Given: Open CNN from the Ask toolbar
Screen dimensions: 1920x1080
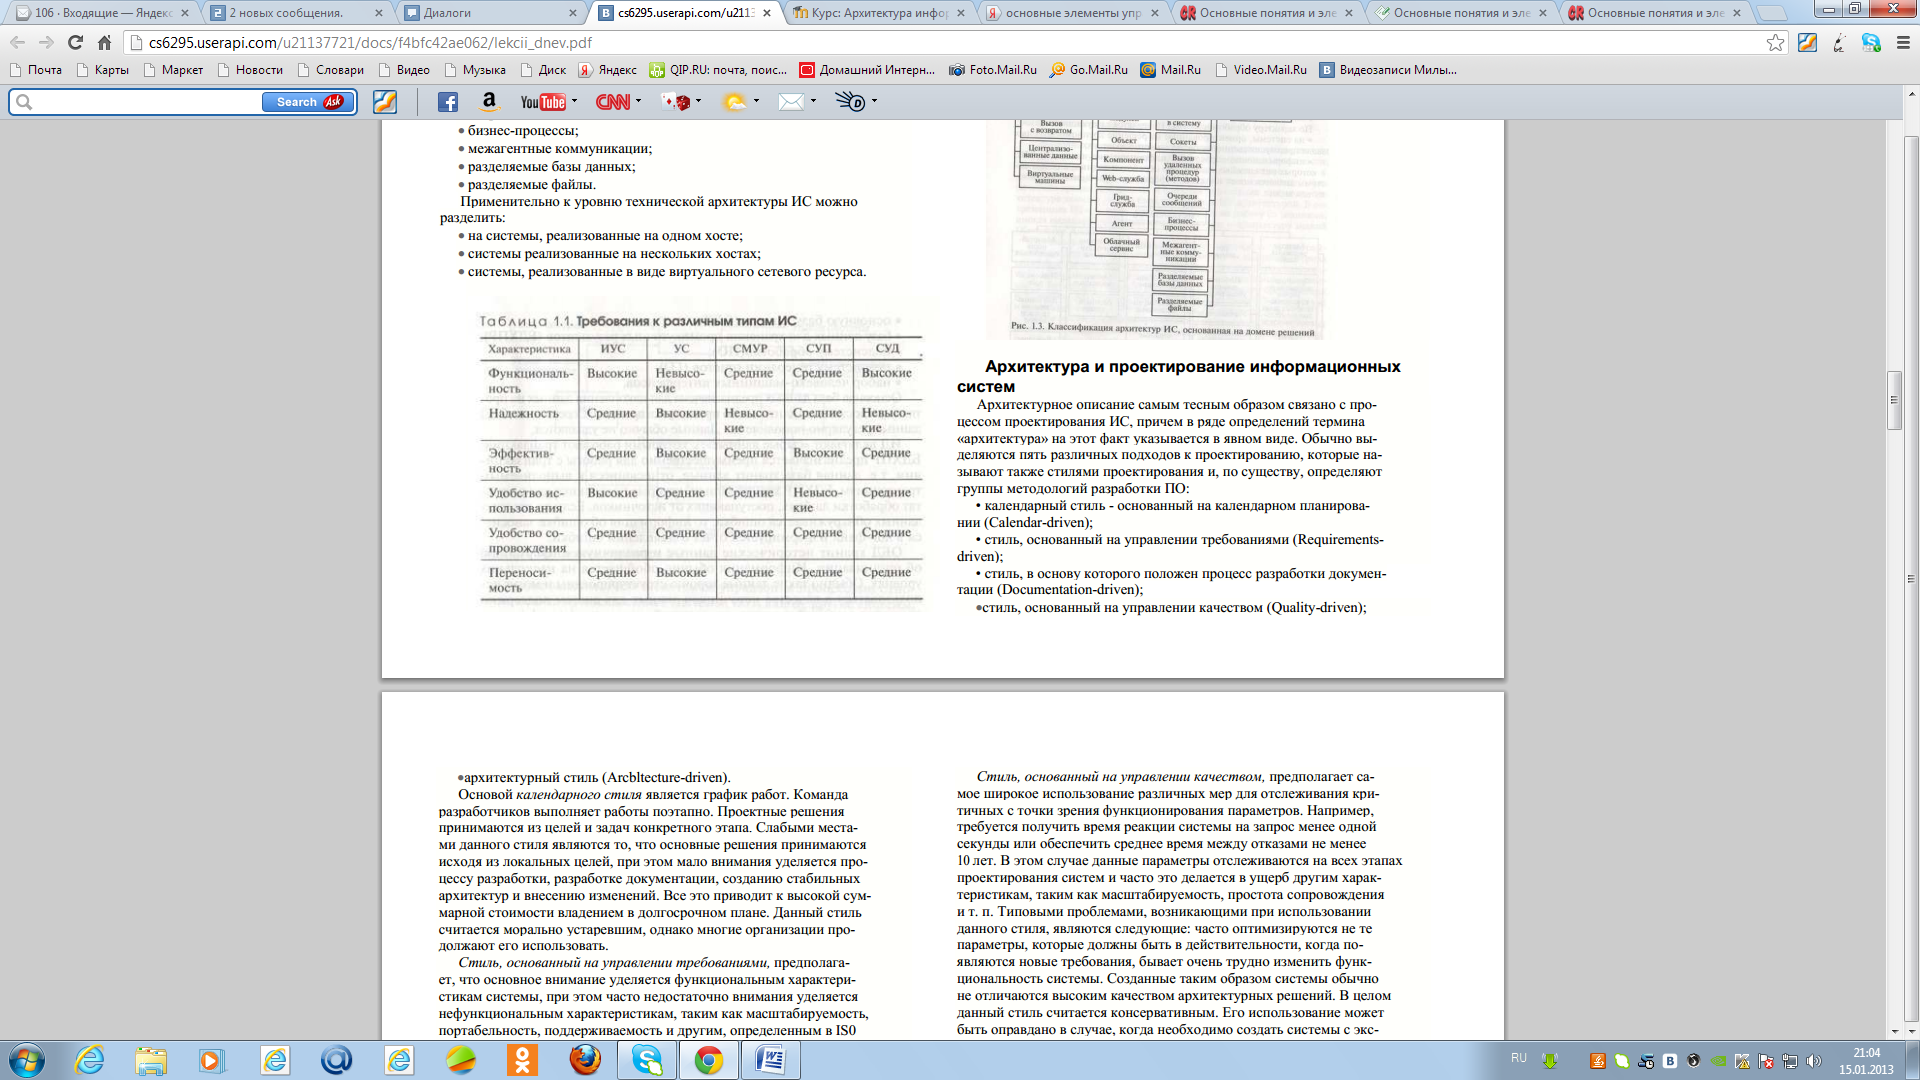Looking at the screenshot, I should [x=612, y=102].
